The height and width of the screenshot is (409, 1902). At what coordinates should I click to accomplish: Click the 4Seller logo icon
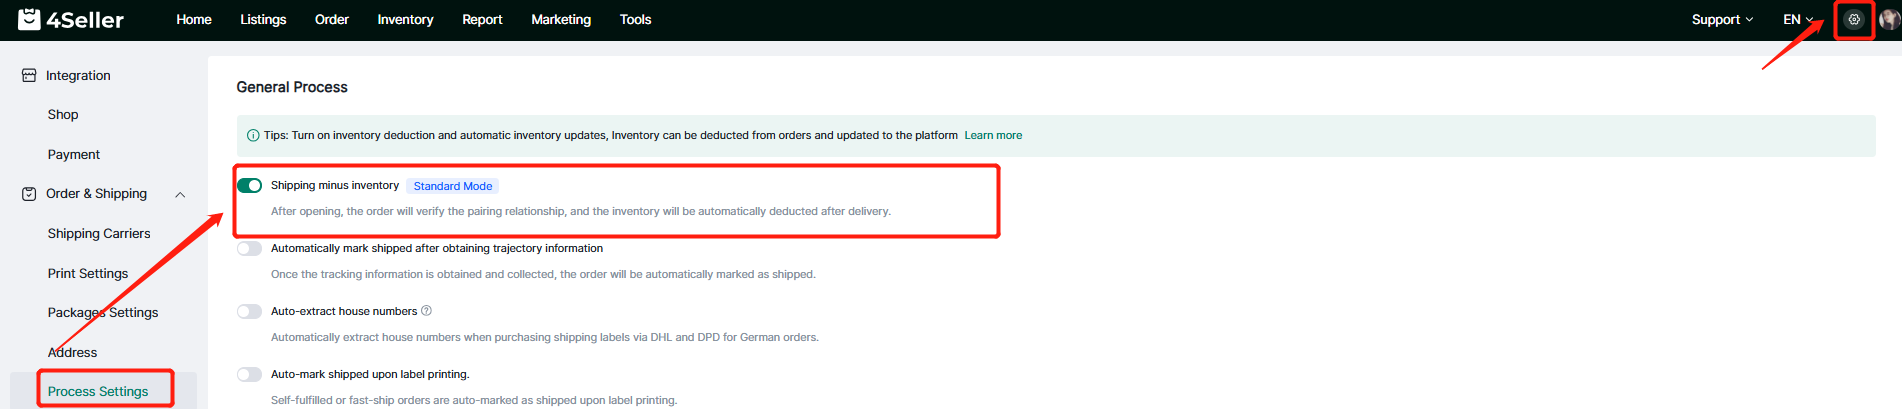(x=29, y=19)
